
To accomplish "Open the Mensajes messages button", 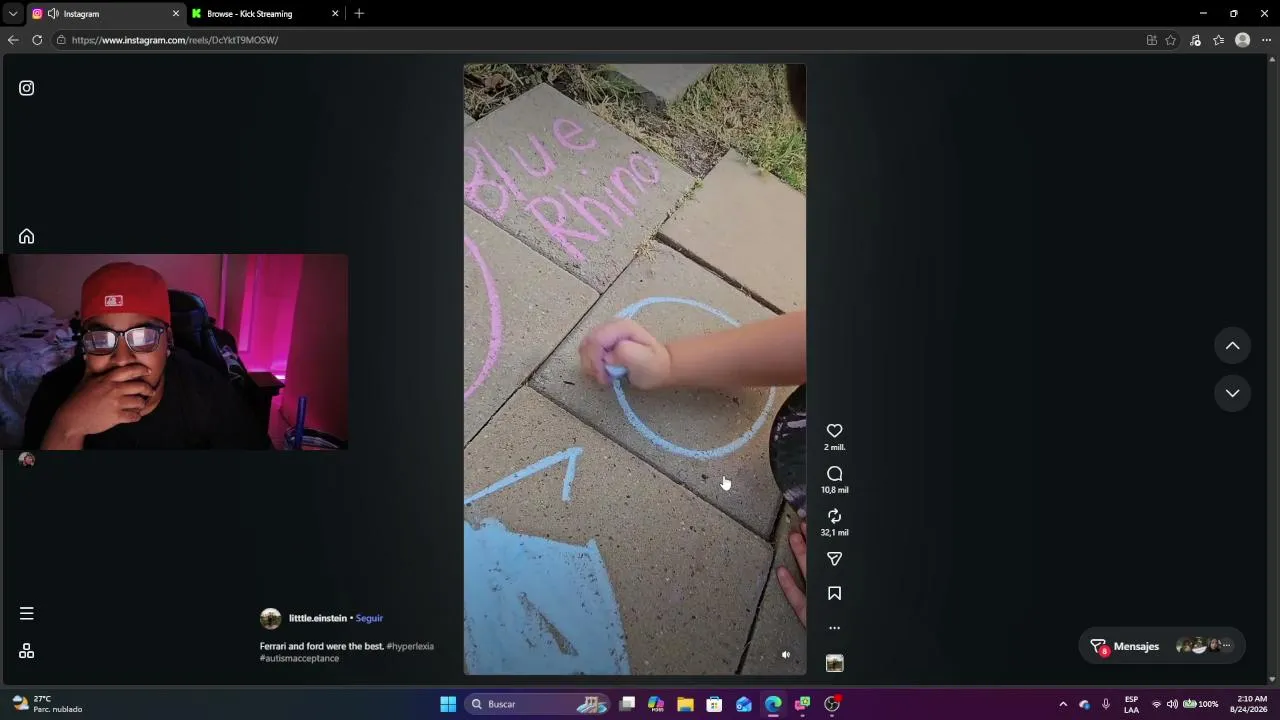I will pos(1161,646).
